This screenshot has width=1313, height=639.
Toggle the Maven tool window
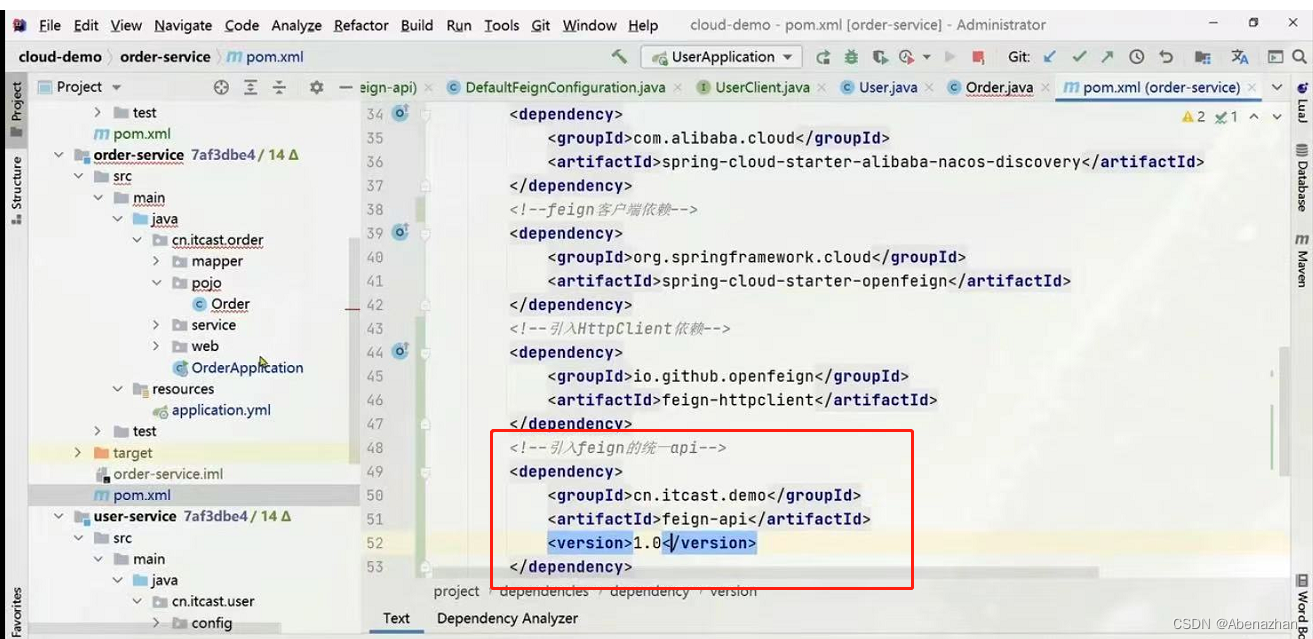(1301, 261)
